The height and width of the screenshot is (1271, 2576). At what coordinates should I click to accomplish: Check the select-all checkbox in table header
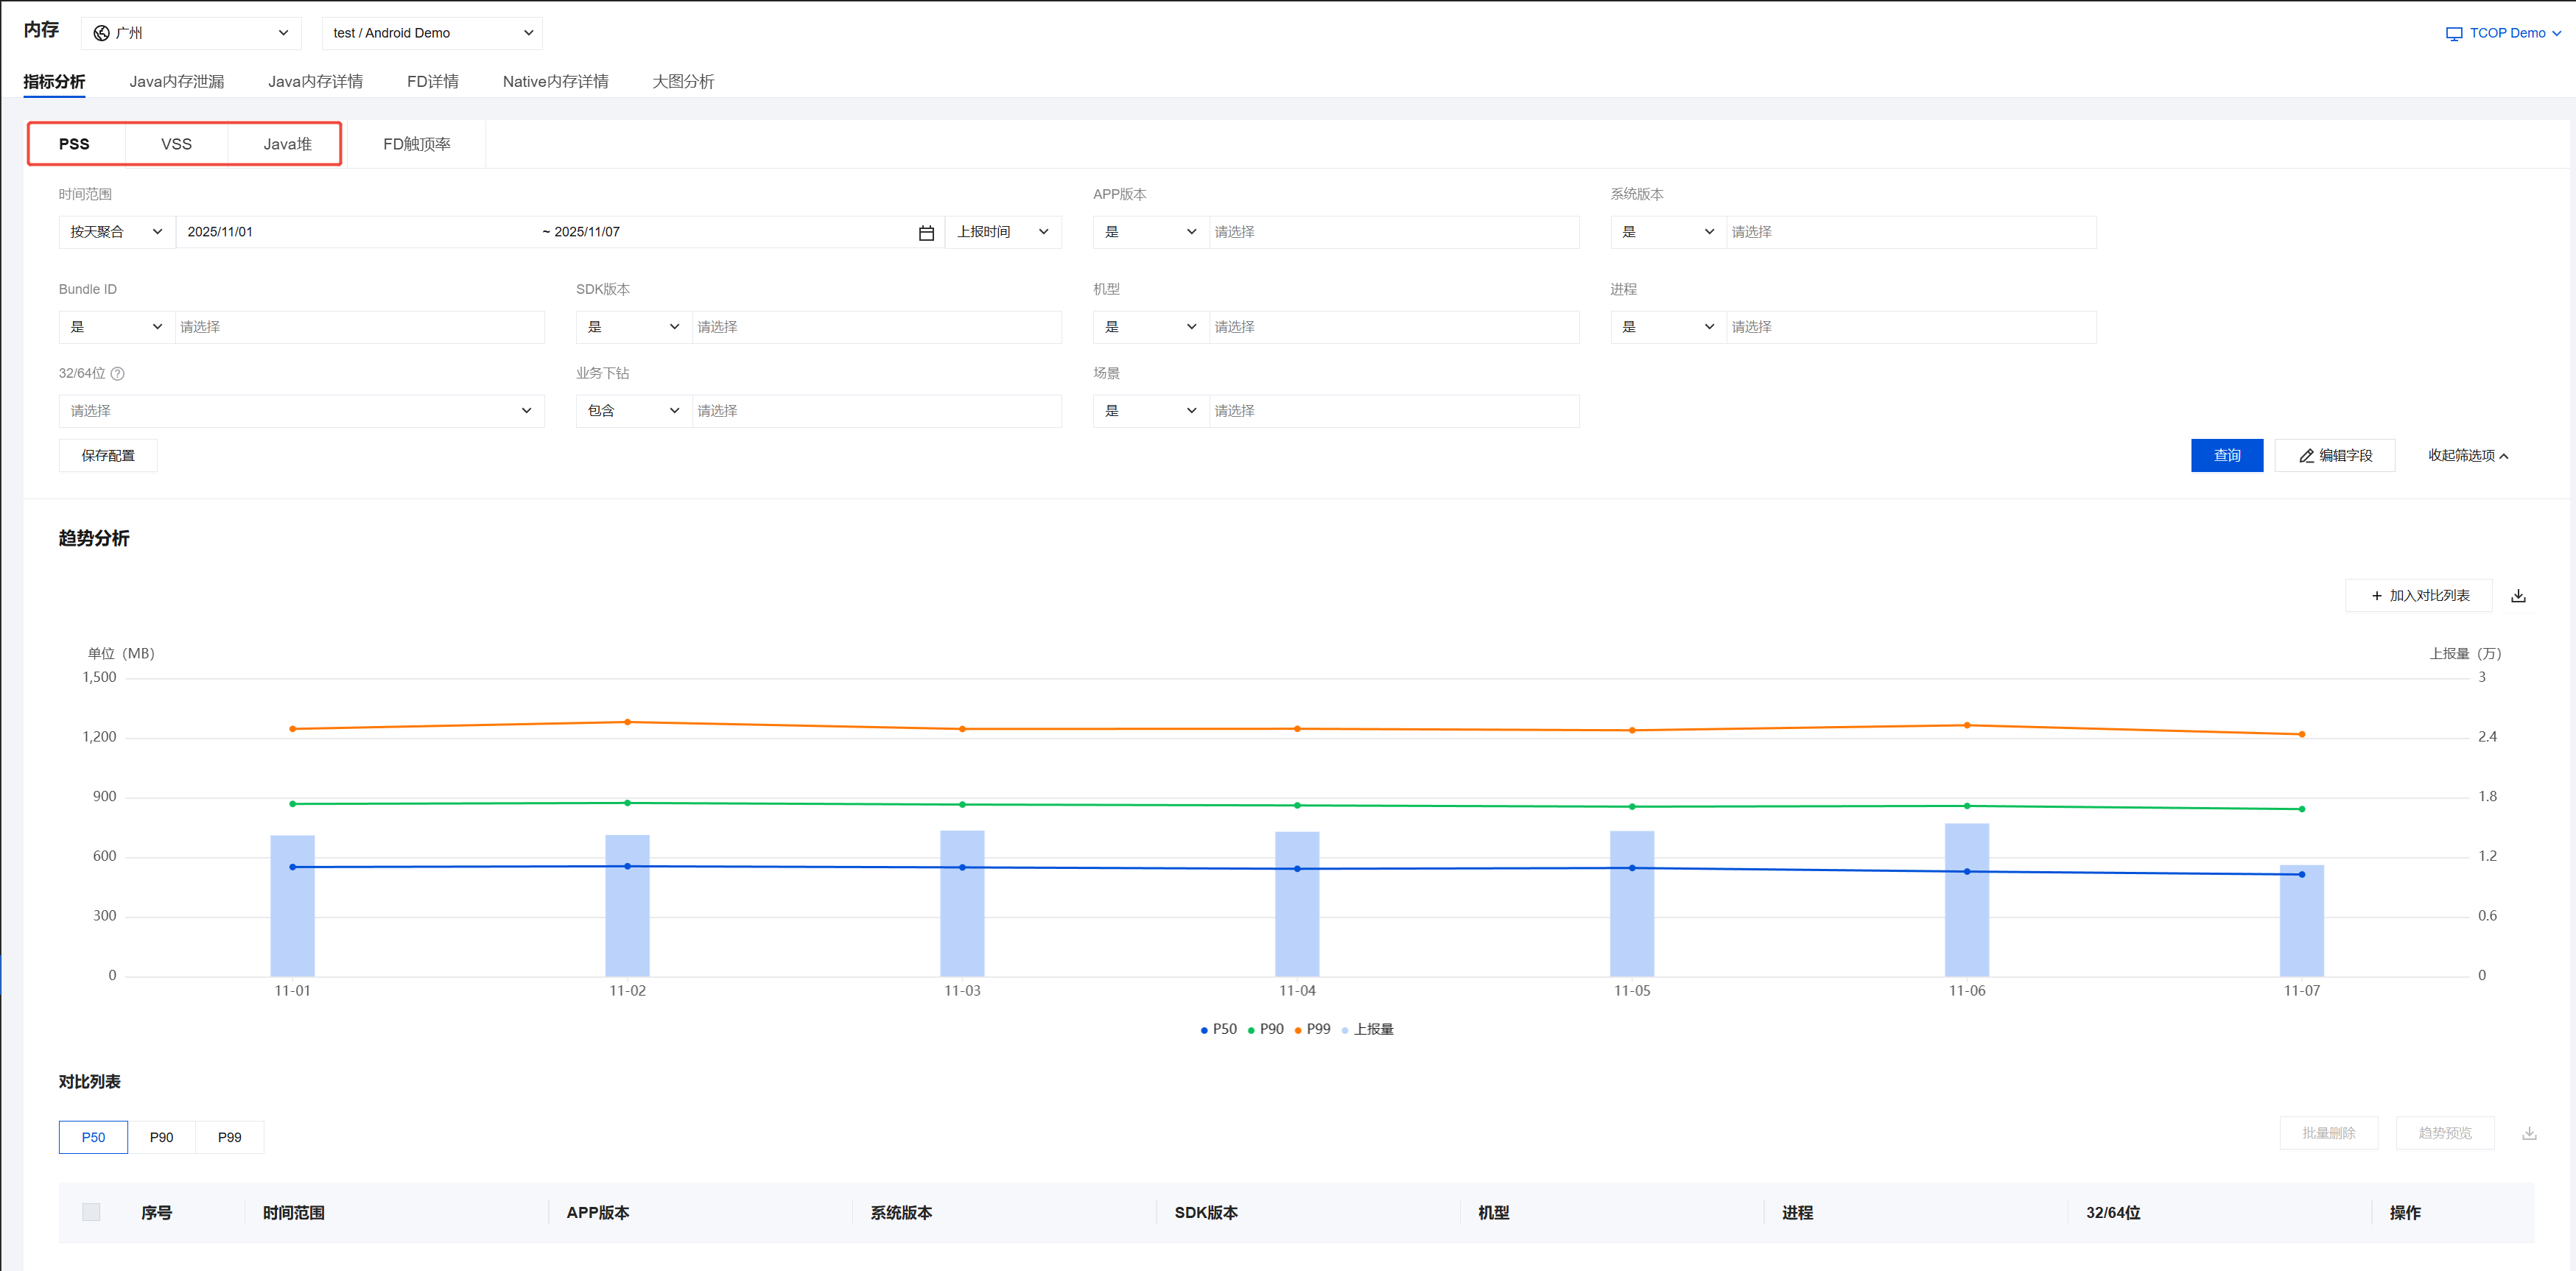(x=91, y=1212)
